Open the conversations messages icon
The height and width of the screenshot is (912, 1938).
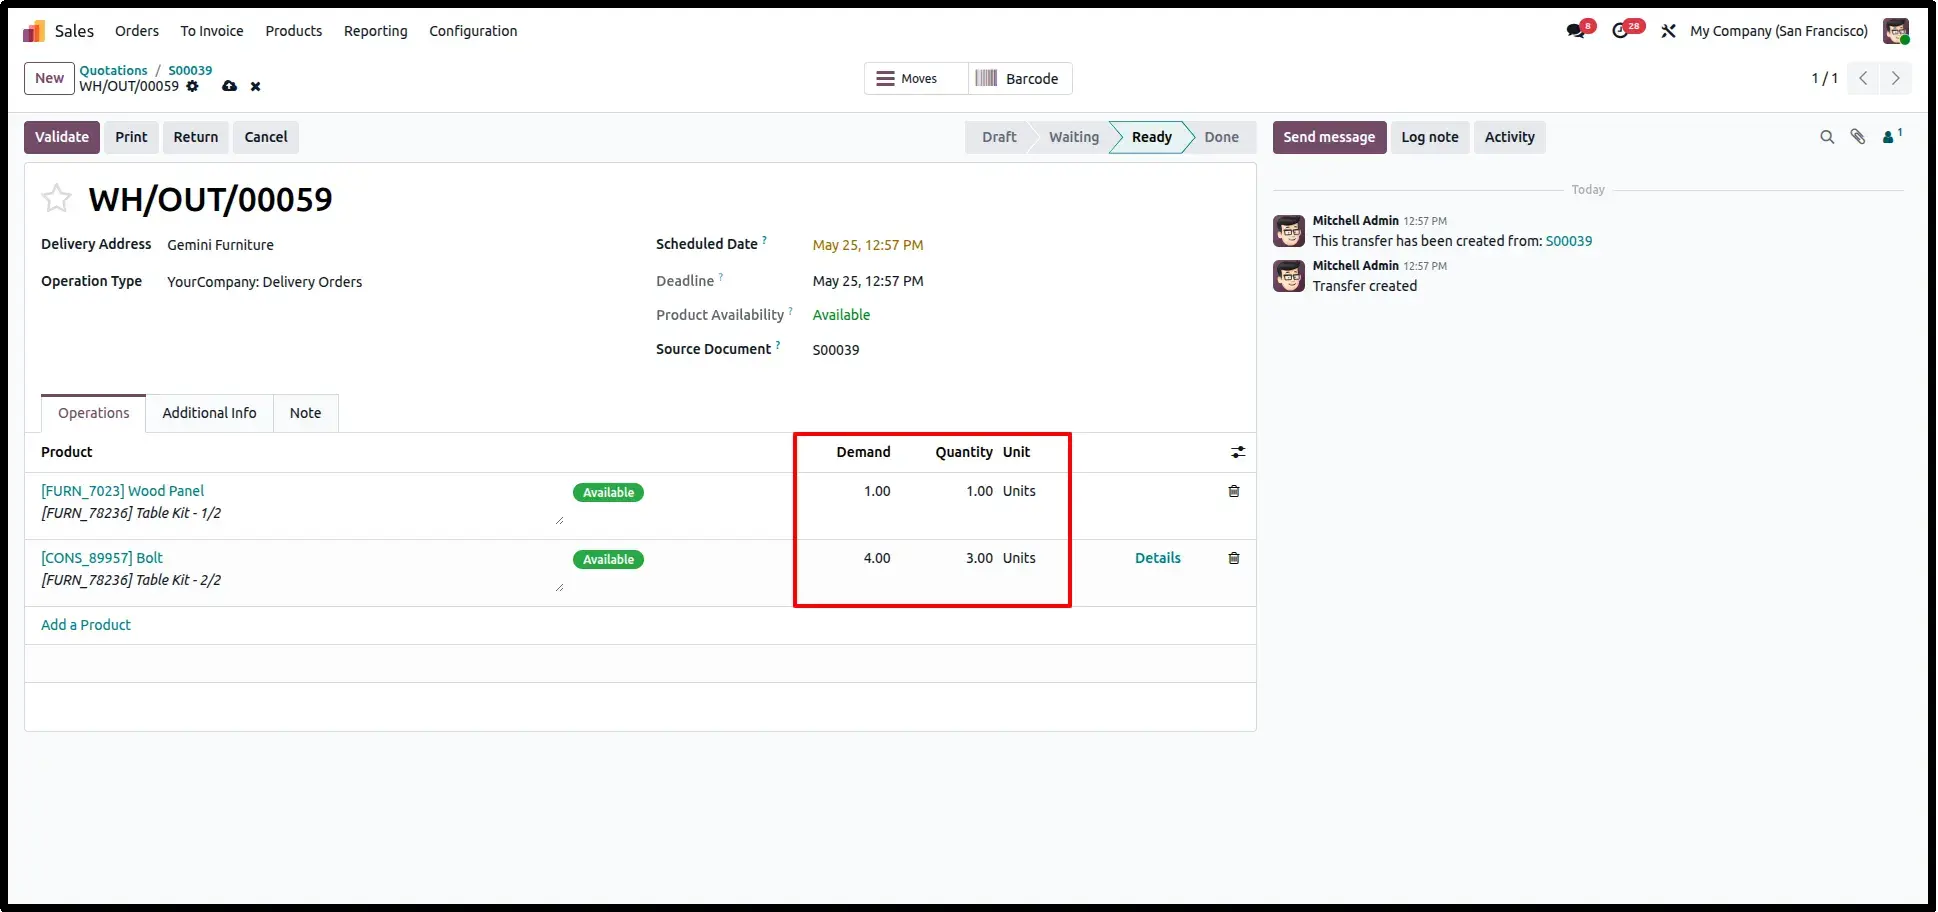coord(1577,31)
